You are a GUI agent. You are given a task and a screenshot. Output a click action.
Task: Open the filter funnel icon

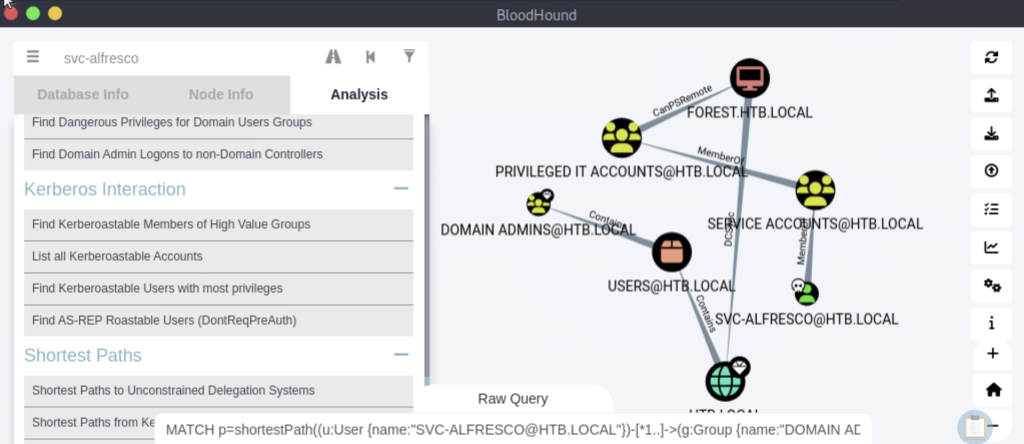coord(409,56)
